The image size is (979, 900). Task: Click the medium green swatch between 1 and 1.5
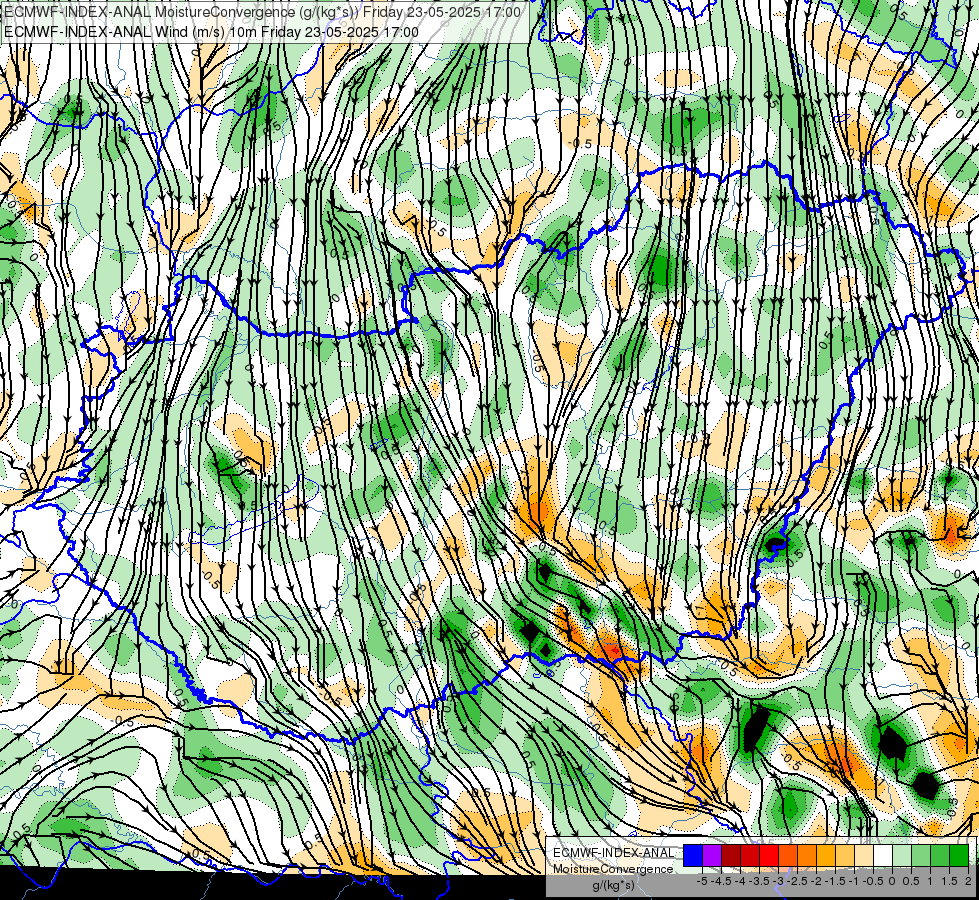tap(940, 856)
